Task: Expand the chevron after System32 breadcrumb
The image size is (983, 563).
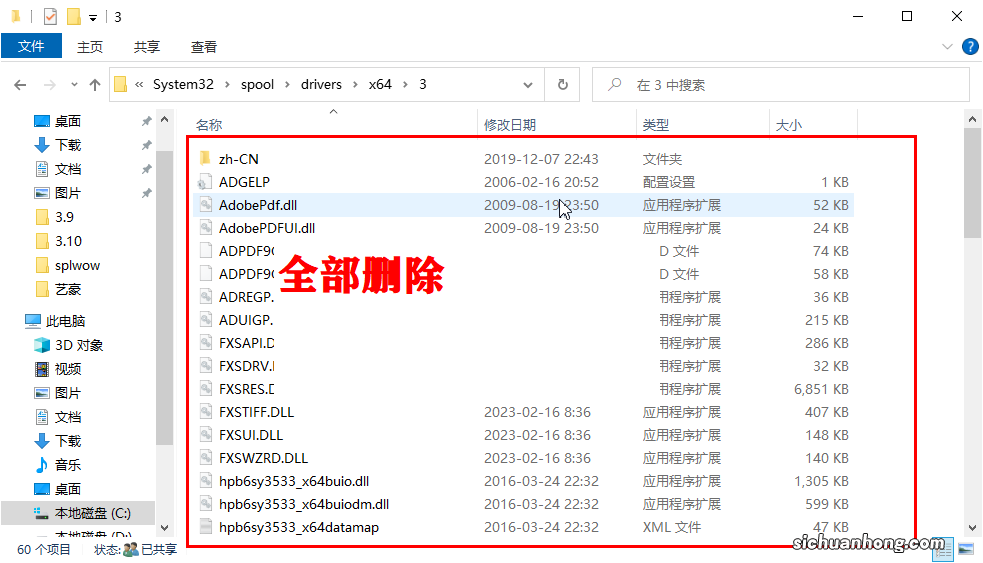Action: [227, 85]
